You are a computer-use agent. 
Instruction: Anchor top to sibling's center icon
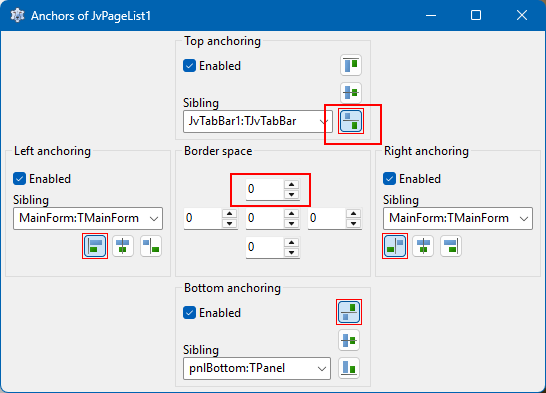coord(351,93)
